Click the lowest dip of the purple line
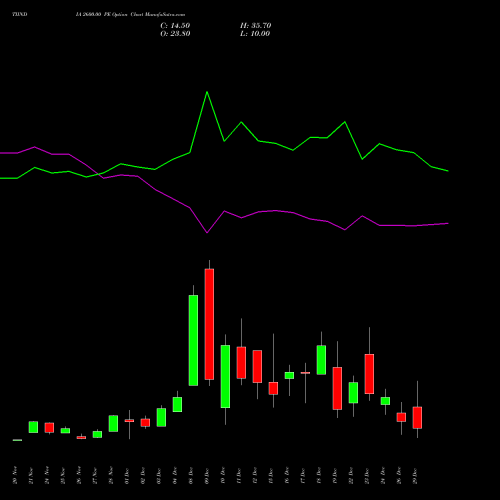This screenshot has height=500, width=500. click(207, 233)
